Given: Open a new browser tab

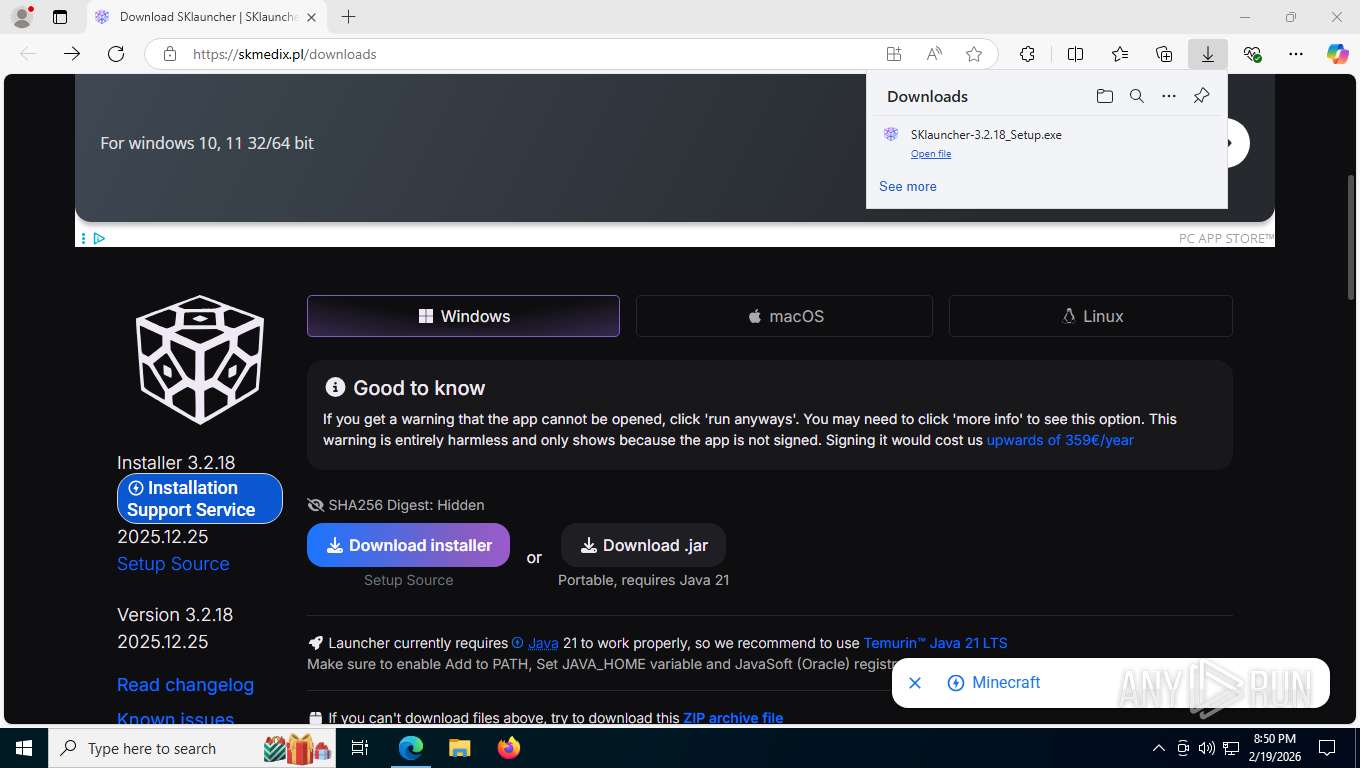Looking at the screenshot, I should [x=348, y=17].
